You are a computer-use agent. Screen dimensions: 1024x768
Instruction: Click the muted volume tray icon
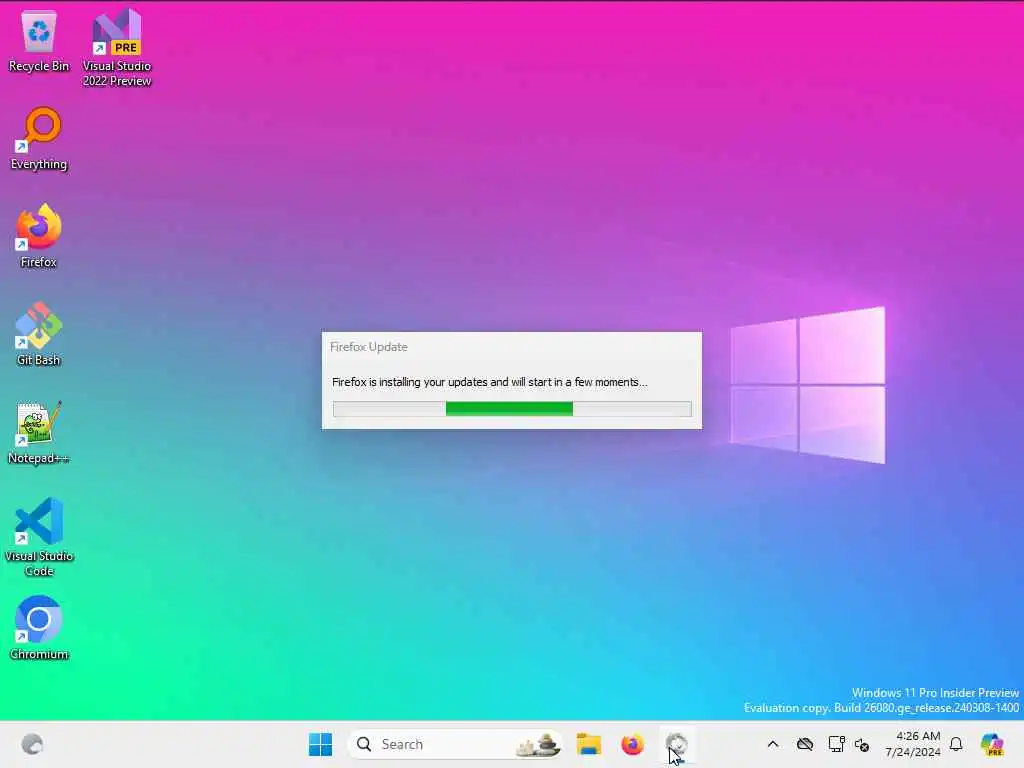pos(862,744)
